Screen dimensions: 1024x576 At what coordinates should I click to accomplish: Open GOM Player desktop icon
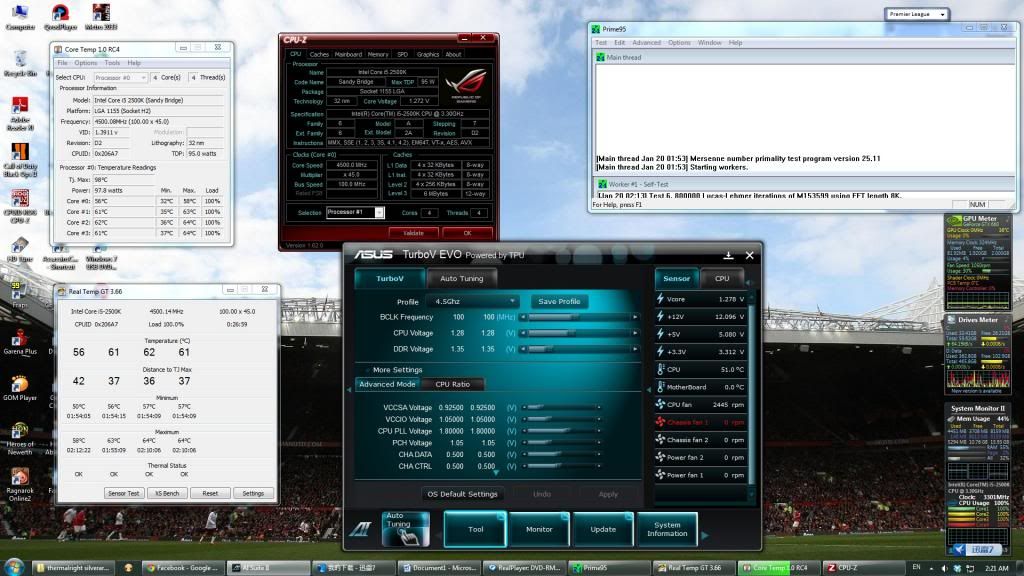coord(20,385)
